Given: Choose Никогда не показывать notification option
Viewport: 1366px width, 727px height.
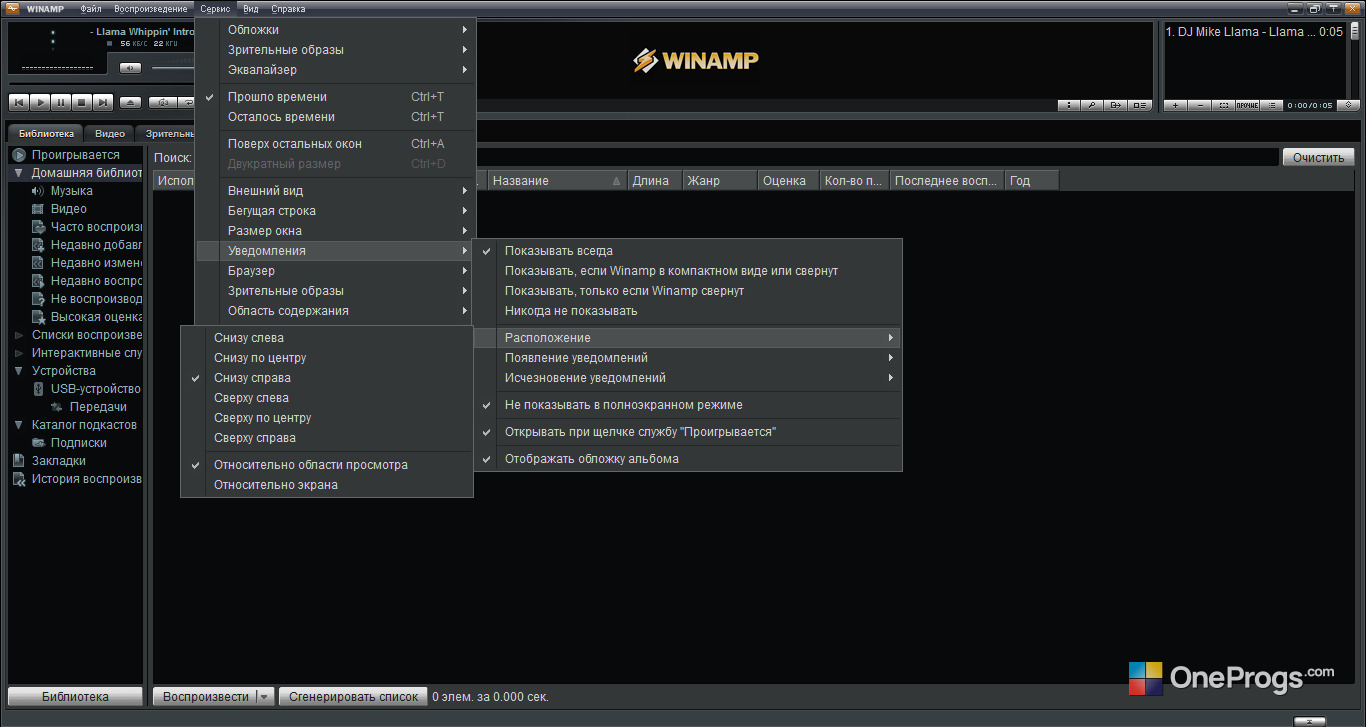Looking at the screenshot, I should (x=688, y=311).
